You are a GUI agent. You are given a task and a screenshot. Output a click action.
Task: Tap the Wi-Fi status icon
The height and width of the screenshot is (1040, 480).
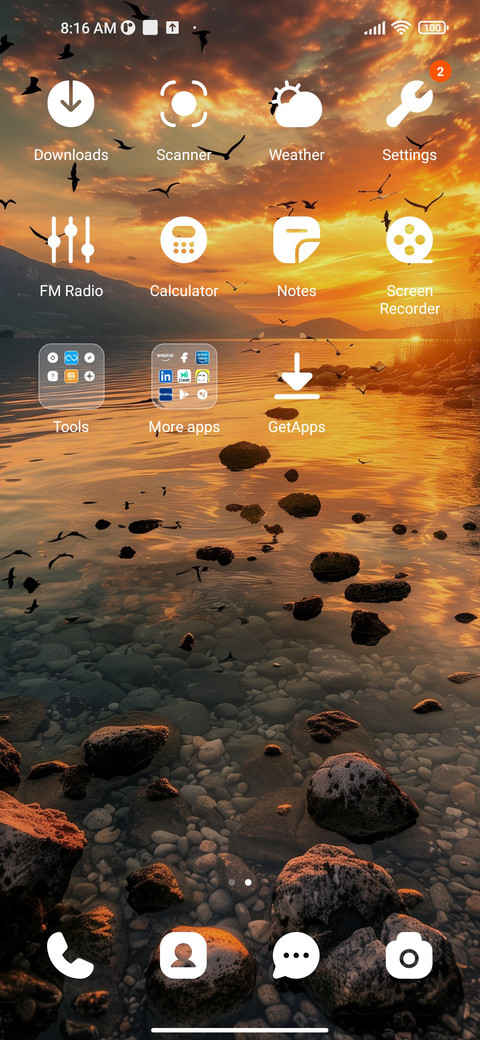[x=400, y=28]
